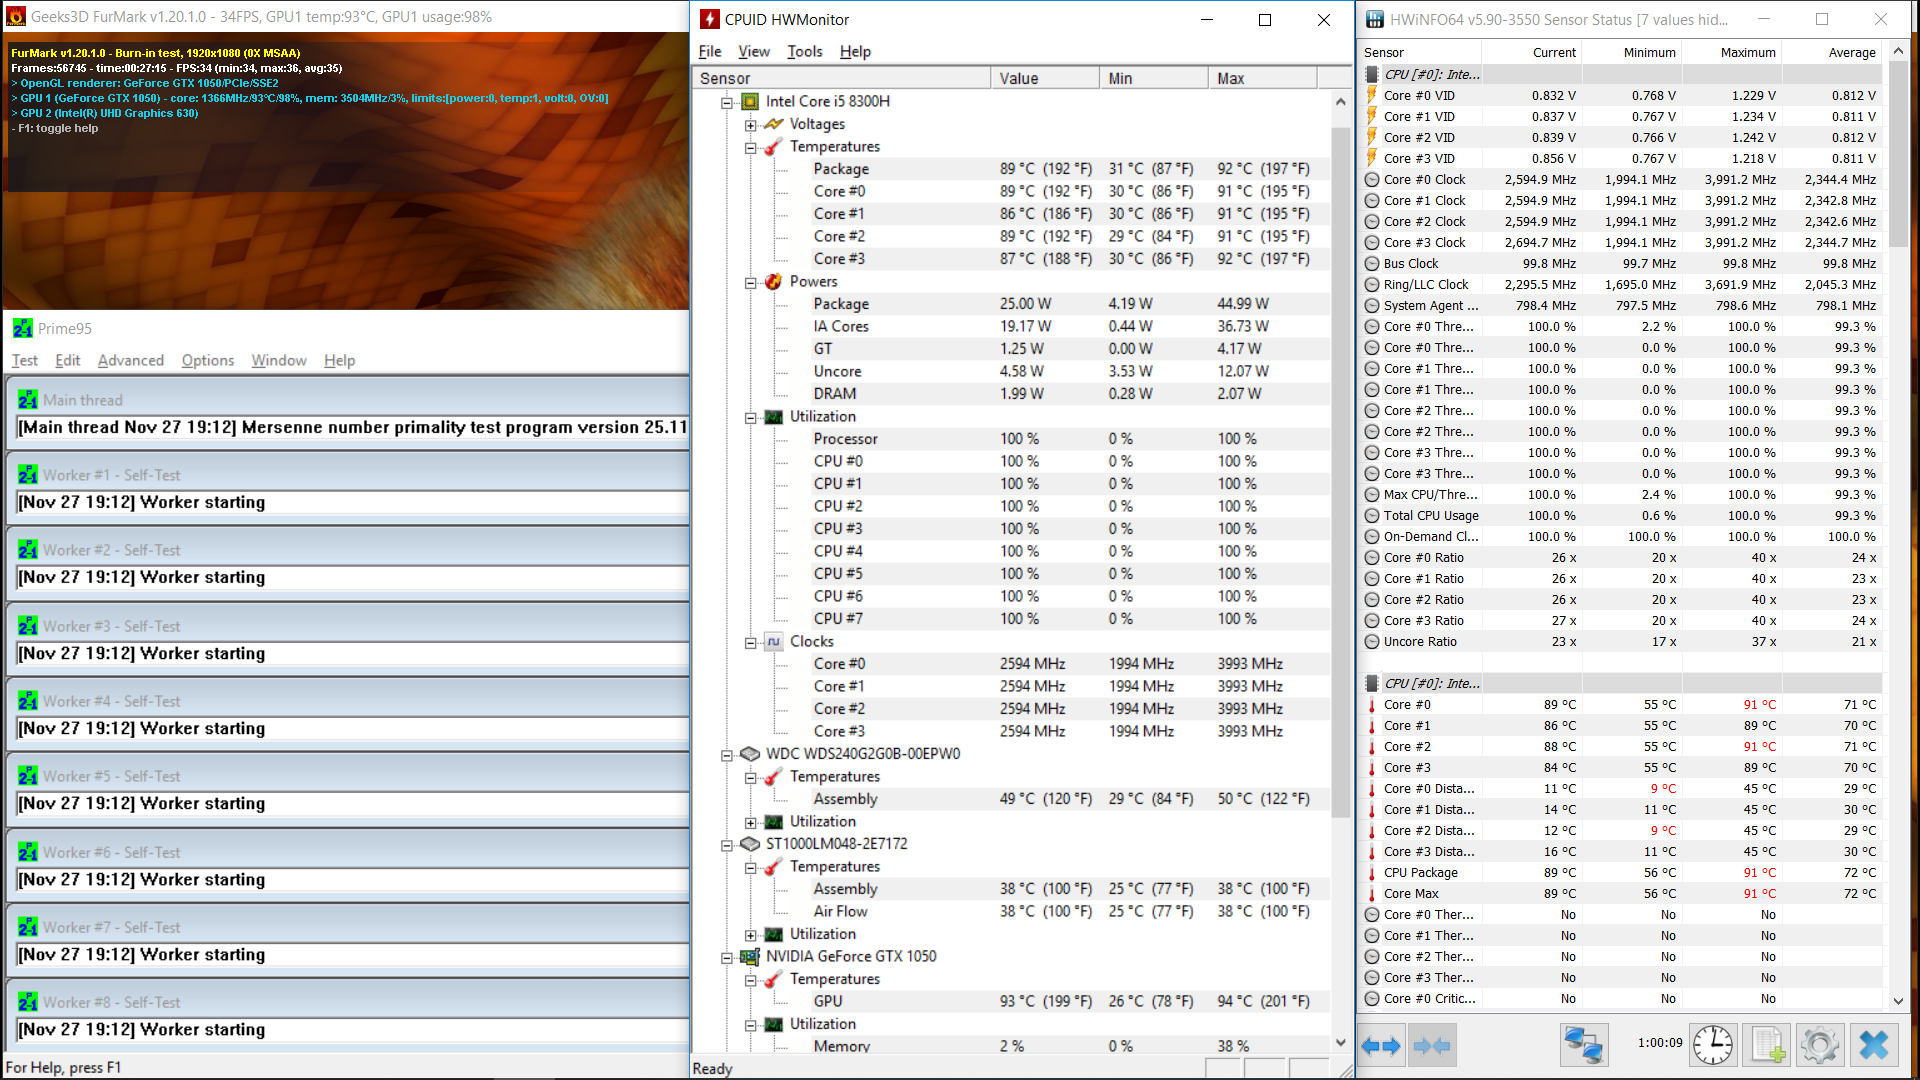This screenshot has height=1080, width=1920.
Task: Click the Voltages icon under Intel Core i5
Action: (773, 124)
